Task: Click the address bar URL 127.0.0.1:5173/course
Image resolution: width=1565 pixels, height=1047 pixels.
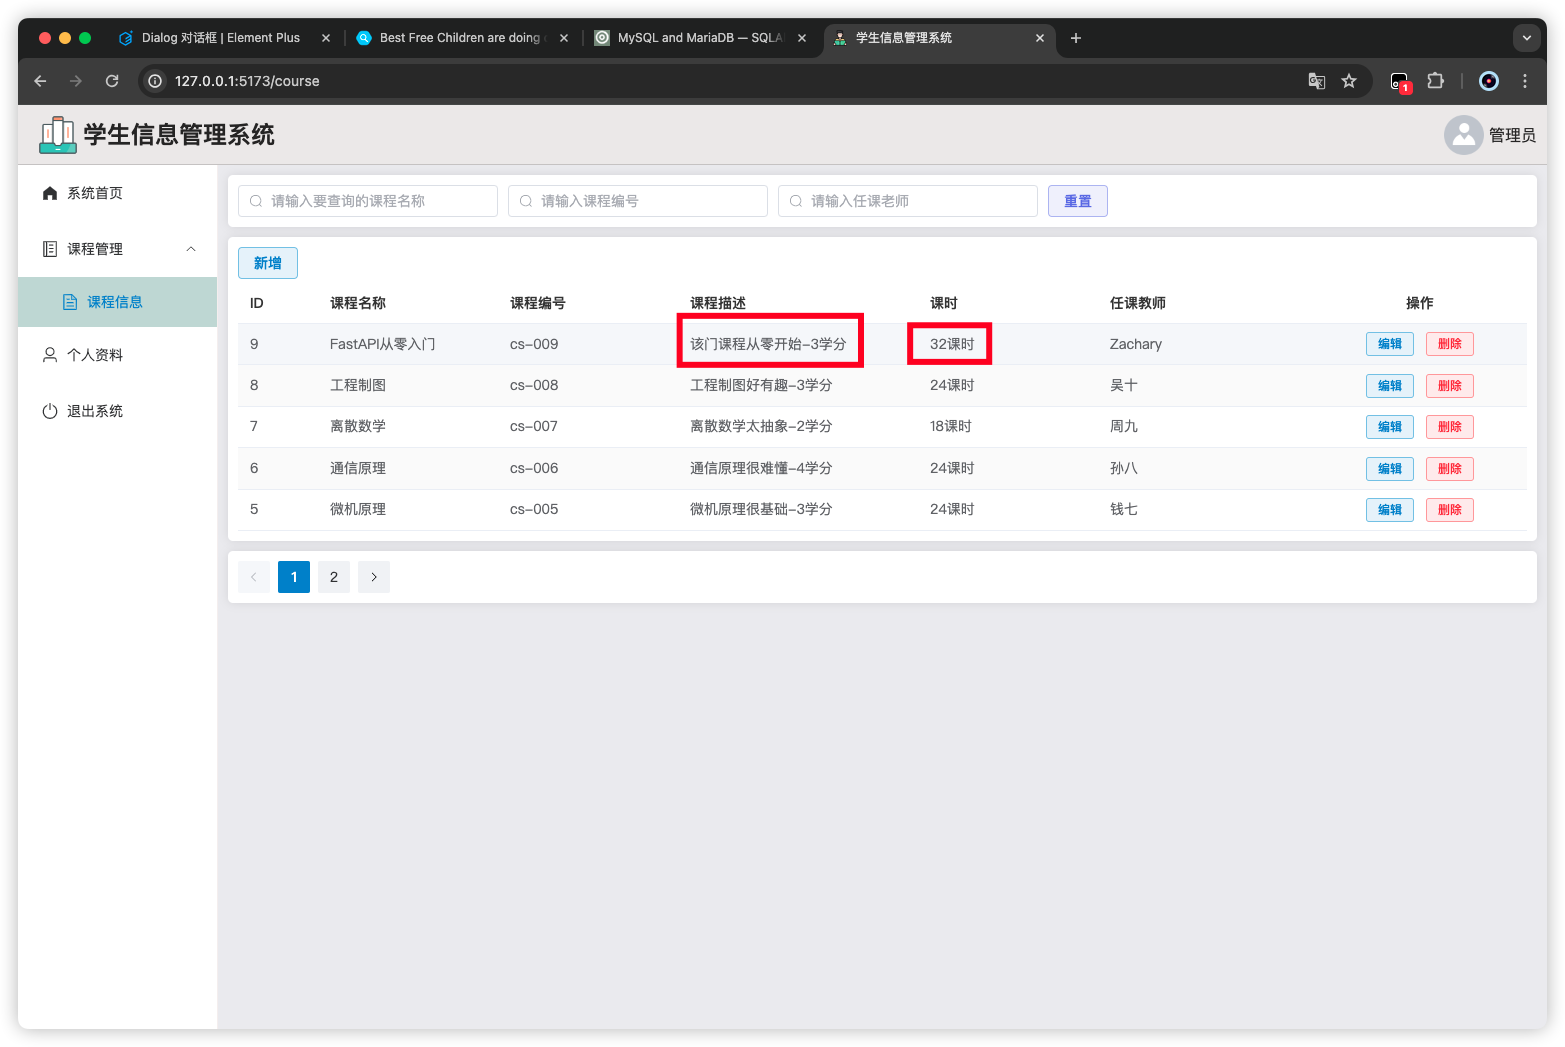Action: click(x=247, y=81)
